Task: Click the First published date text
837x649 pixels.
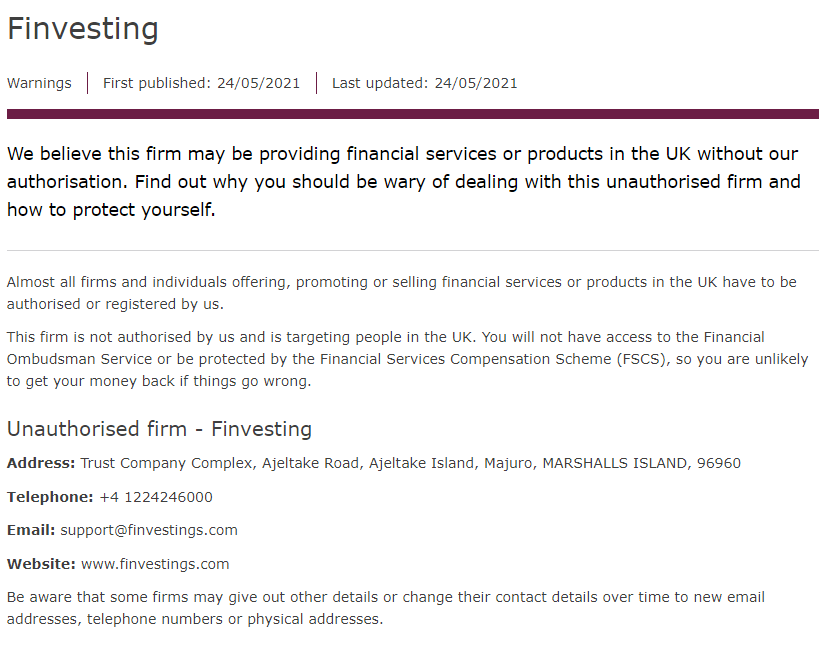Action: coord(201,83)
